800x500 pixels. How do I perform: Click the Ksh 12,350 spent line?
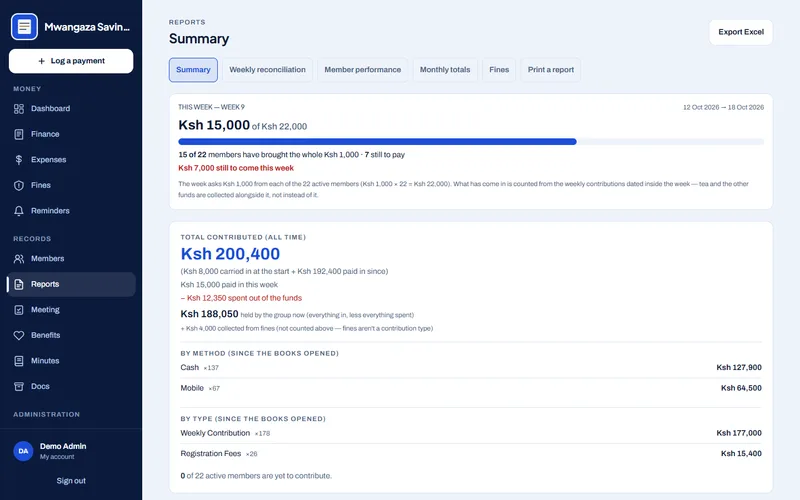point(241,298)
